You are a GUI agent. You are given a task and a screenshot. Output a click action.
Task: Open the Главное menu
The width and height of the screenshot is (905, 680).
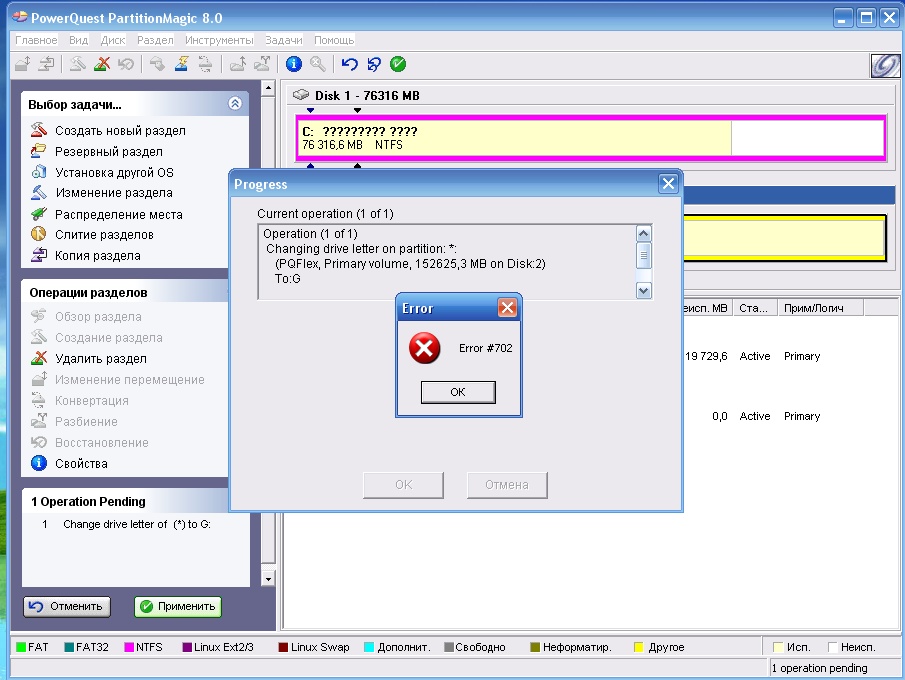[x=36, y=40]
